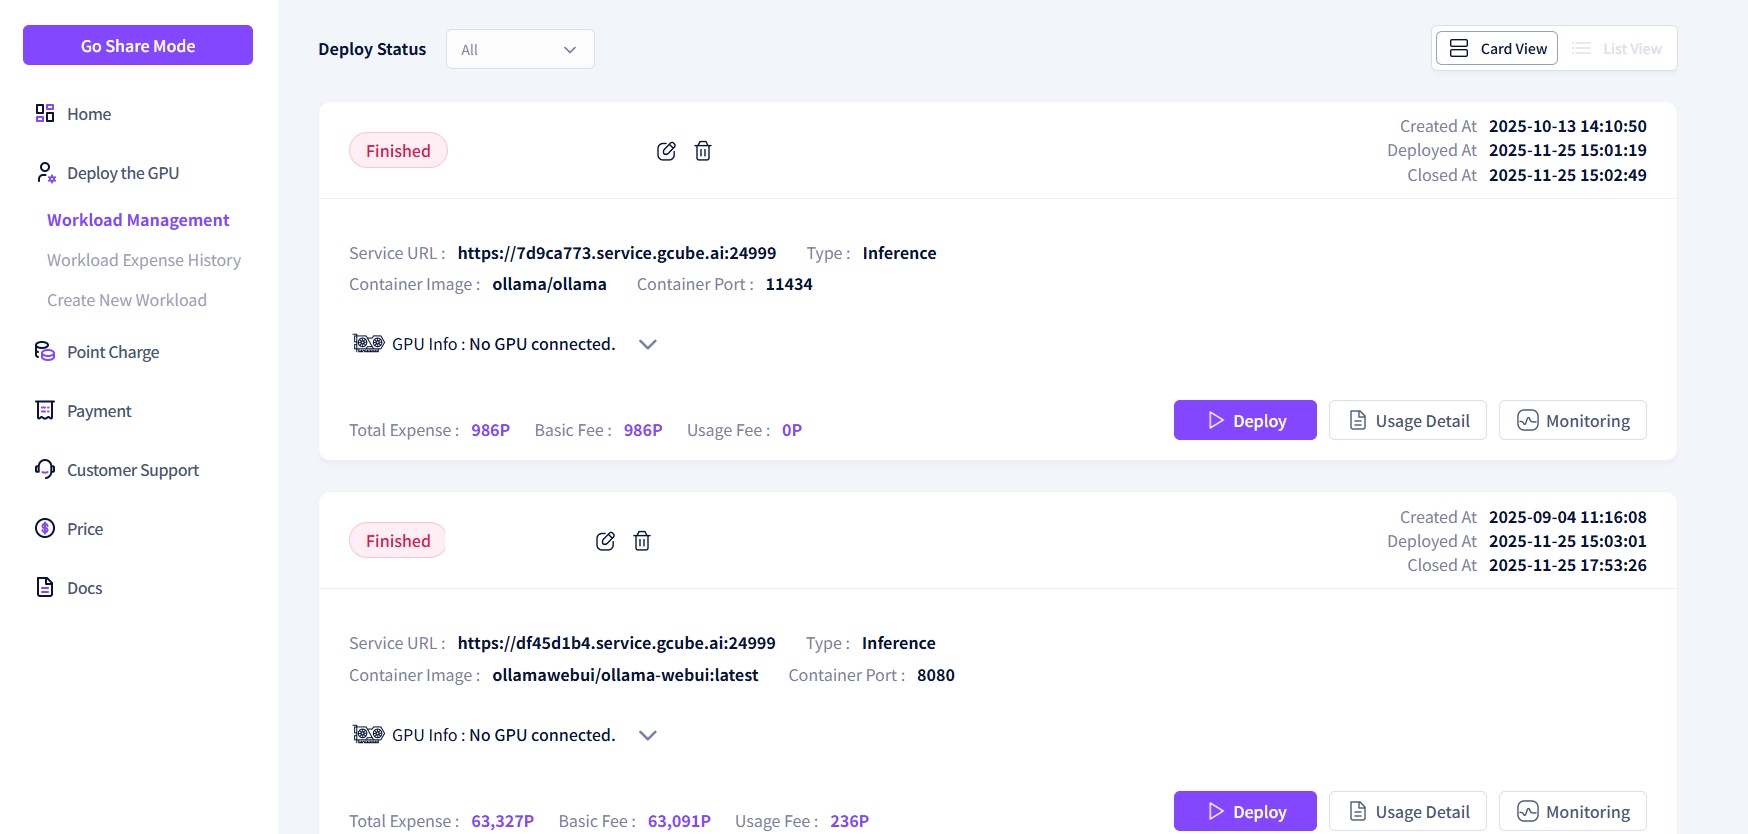Open the Docs page in sidebar
Viewport: 1748px width, 834px height.
(84, 588)
